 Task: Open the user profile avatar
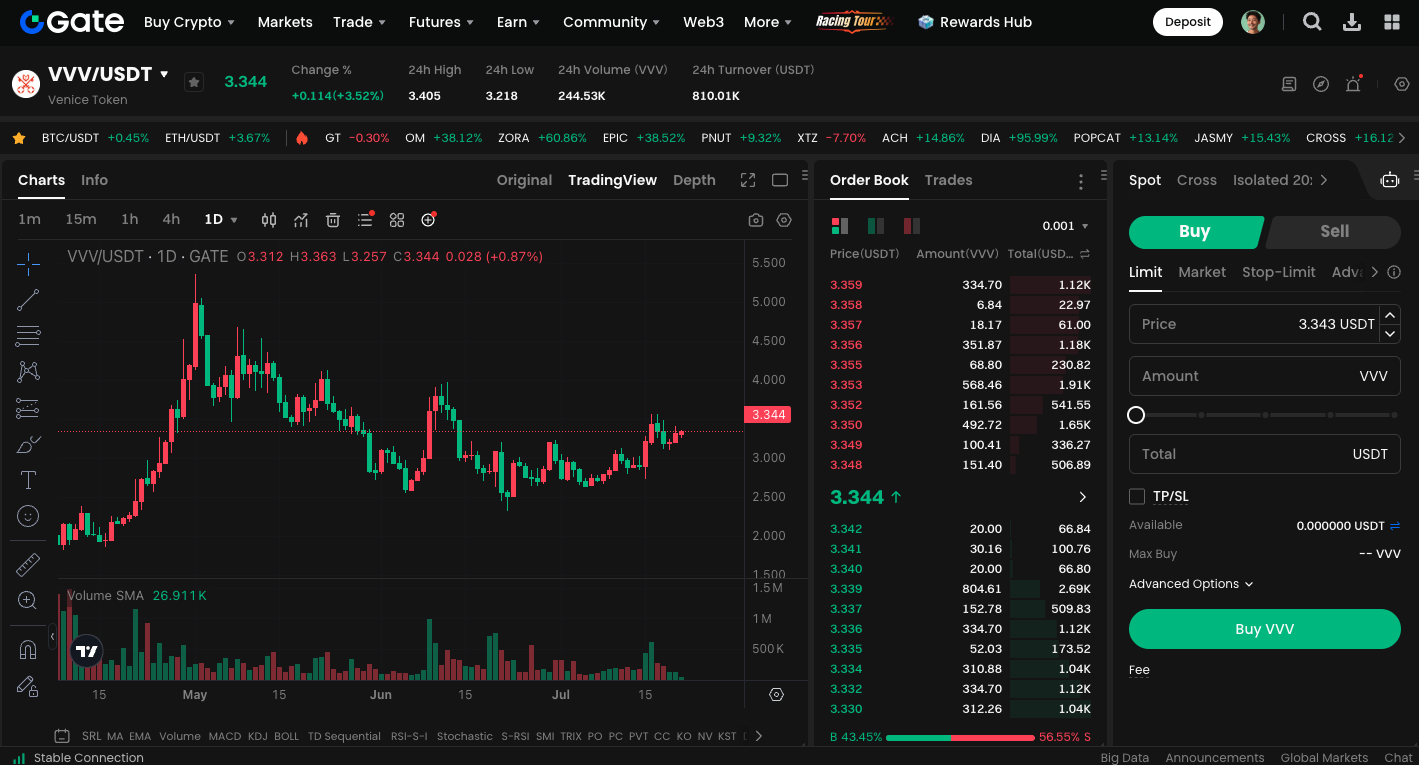(1253, 22)
